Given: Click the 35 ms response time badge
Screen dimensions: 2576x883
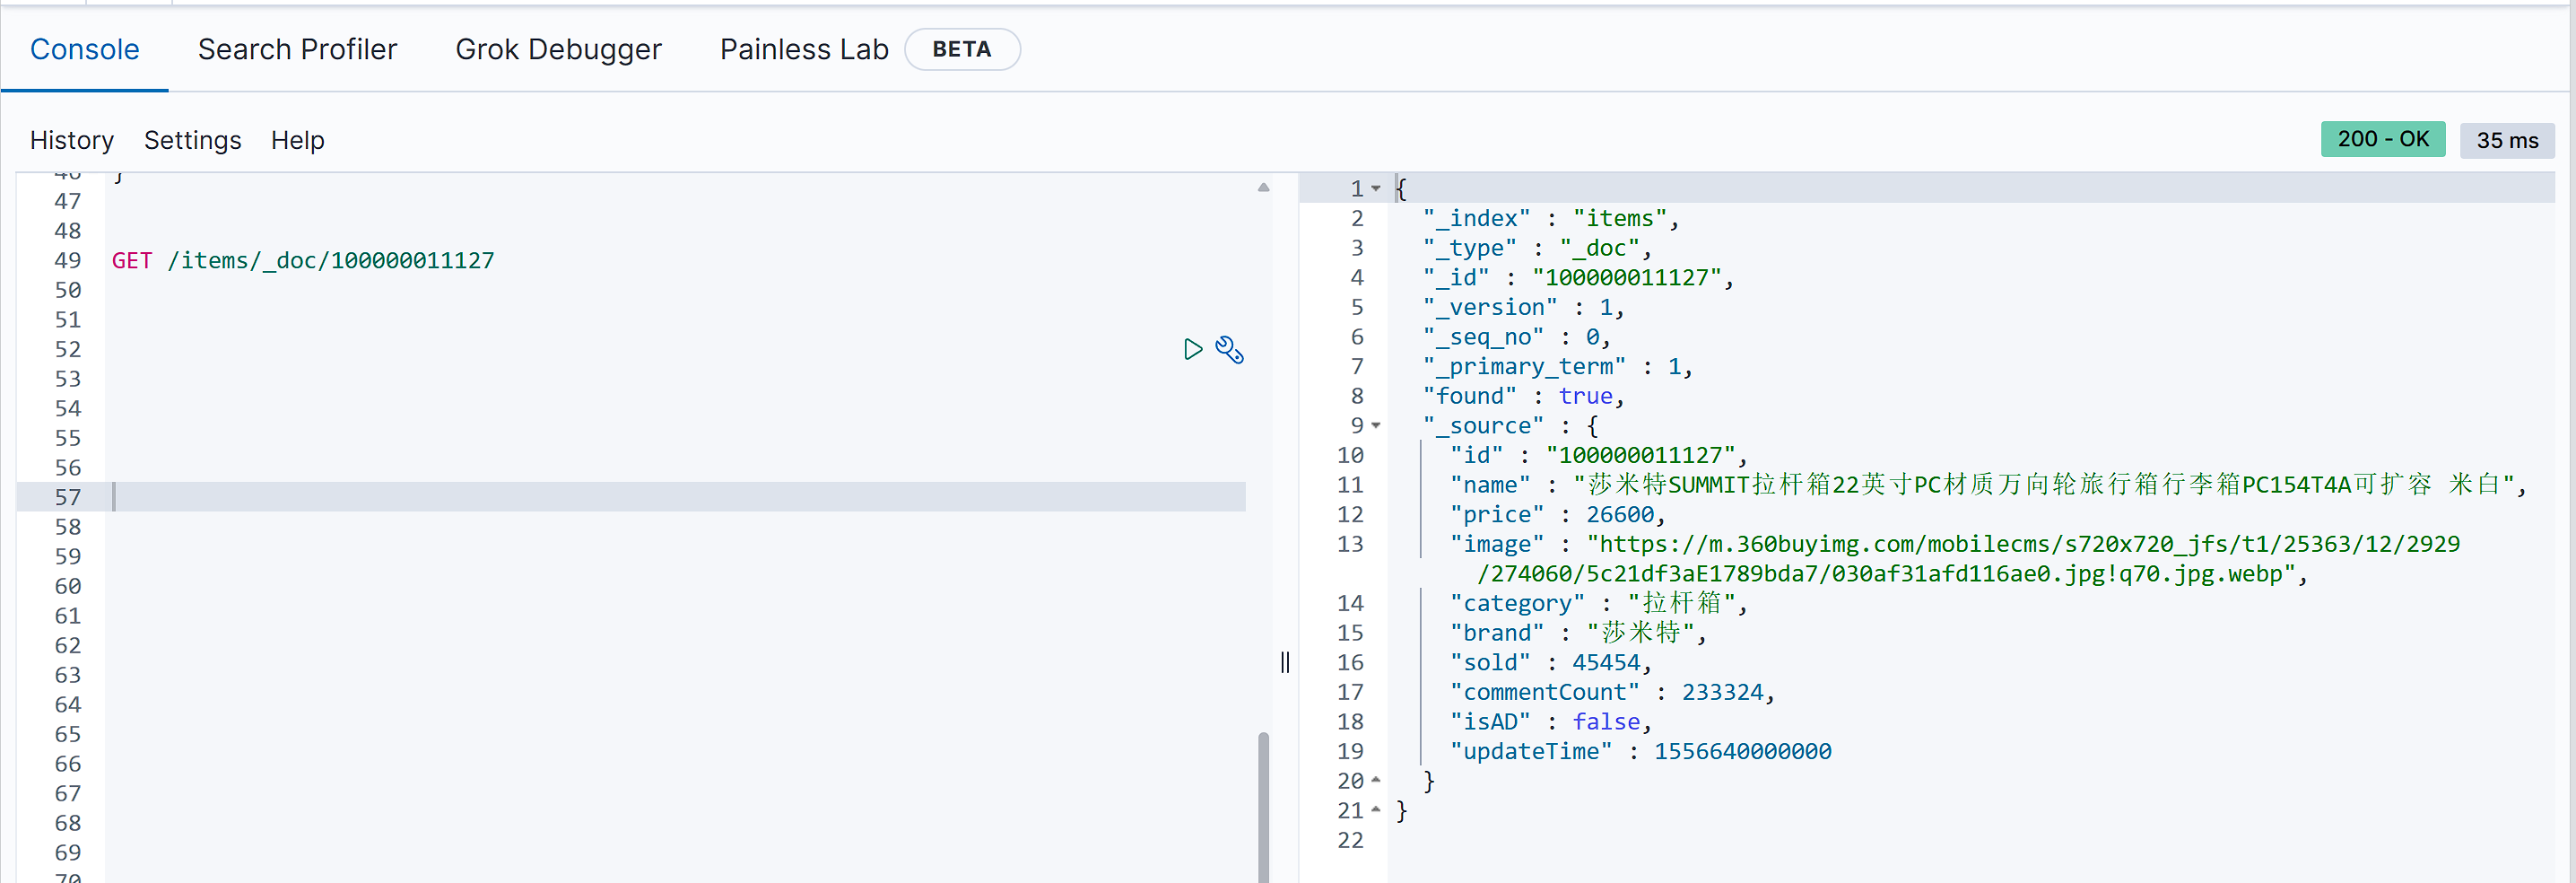Looking at the screenshot, I should pyautogui.click(x=2506, y=140).
